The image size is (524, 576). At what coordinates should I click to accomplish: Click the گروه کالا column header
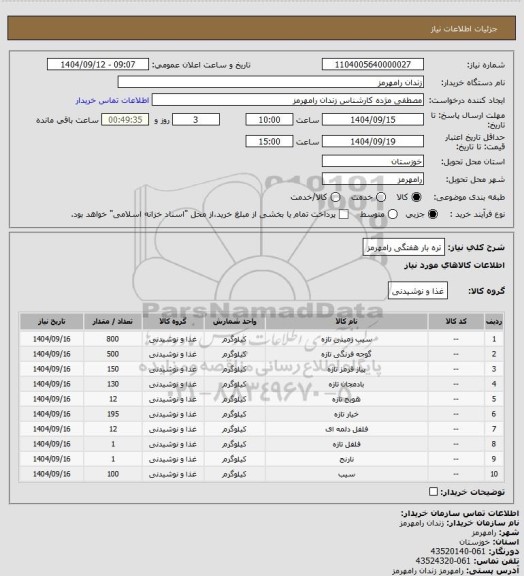173,322
